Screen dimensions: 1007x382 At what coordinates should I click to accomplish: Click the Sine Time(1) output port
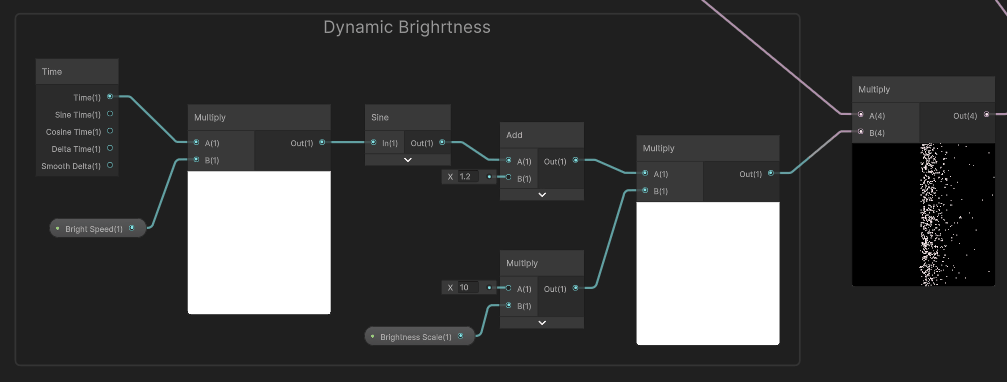click(x=110, y=114)
